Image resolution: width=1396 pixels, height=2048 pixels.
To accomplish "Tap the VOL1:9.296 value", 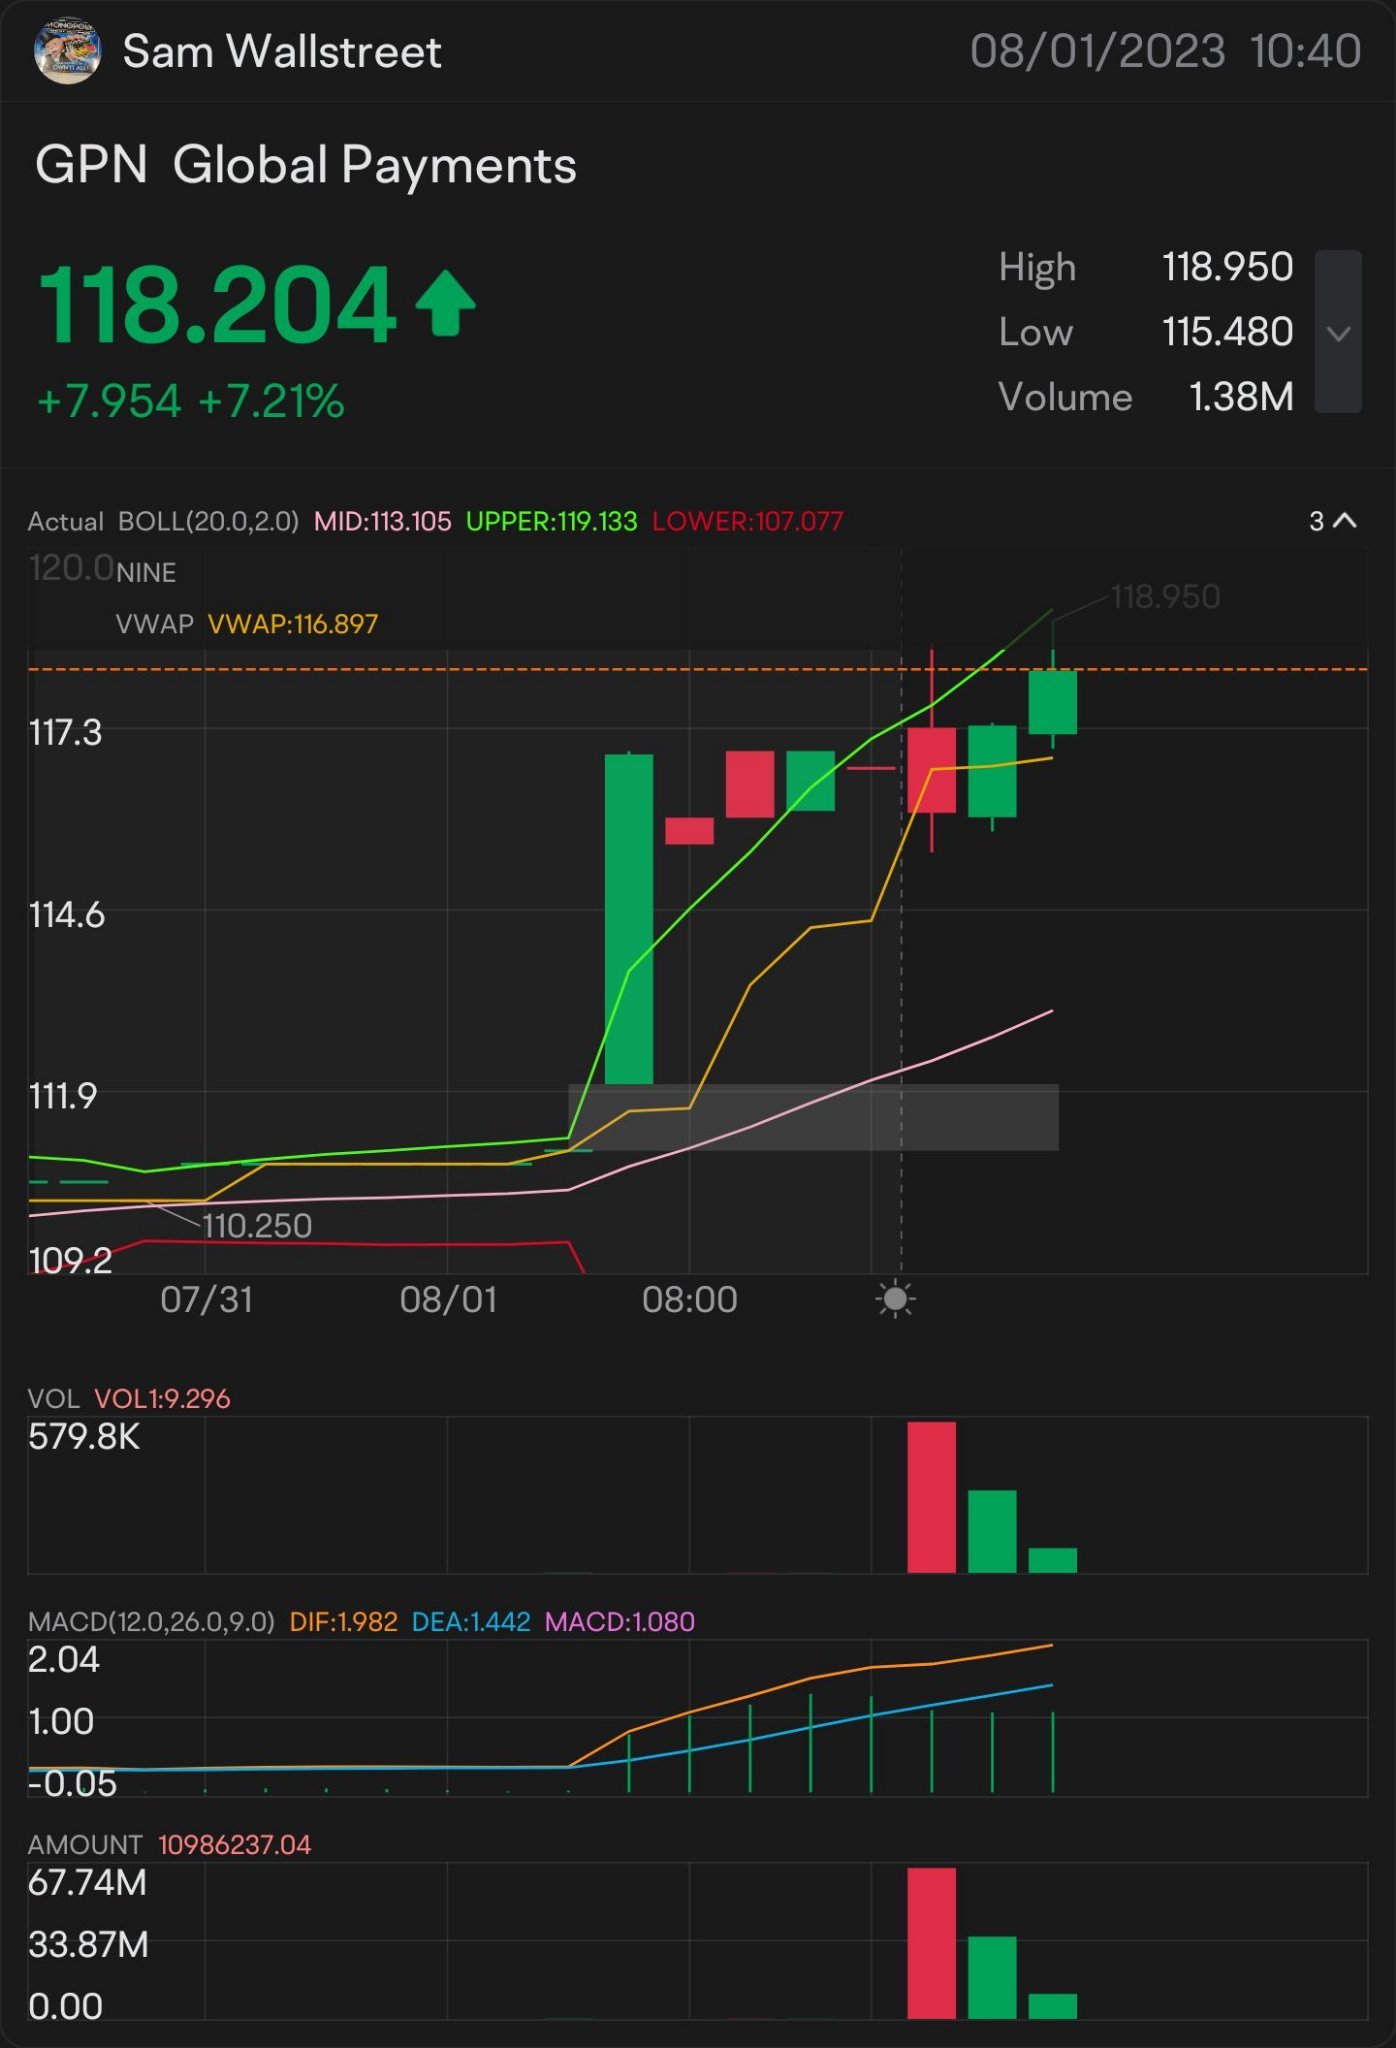I will [x=162, y=1398].
